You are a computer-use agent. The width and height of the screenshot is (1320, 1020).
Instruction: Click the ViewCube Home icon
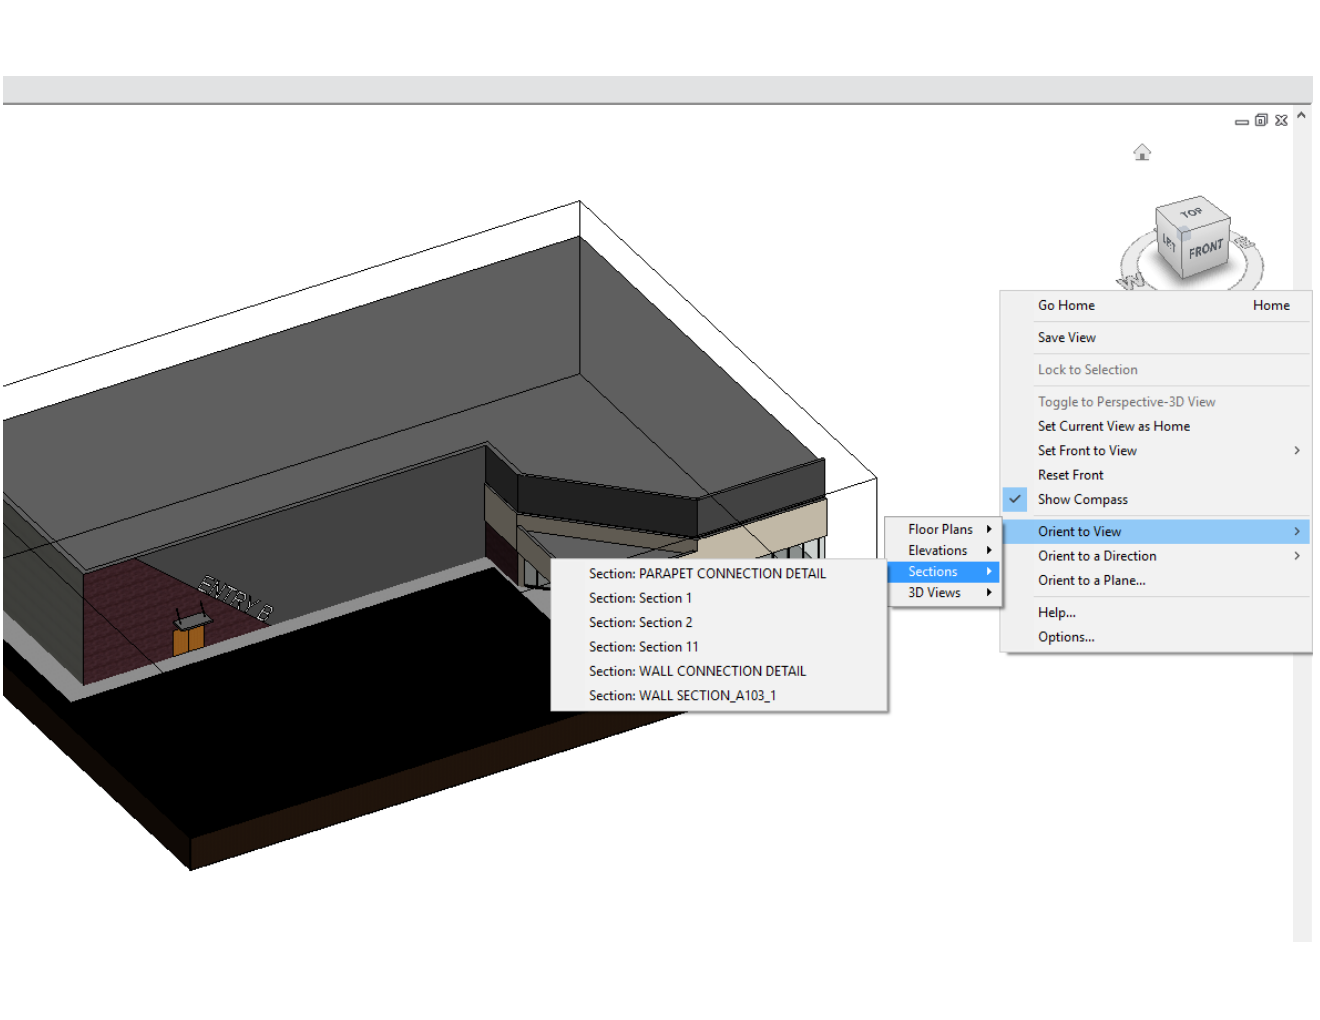tap(1142, 152)
